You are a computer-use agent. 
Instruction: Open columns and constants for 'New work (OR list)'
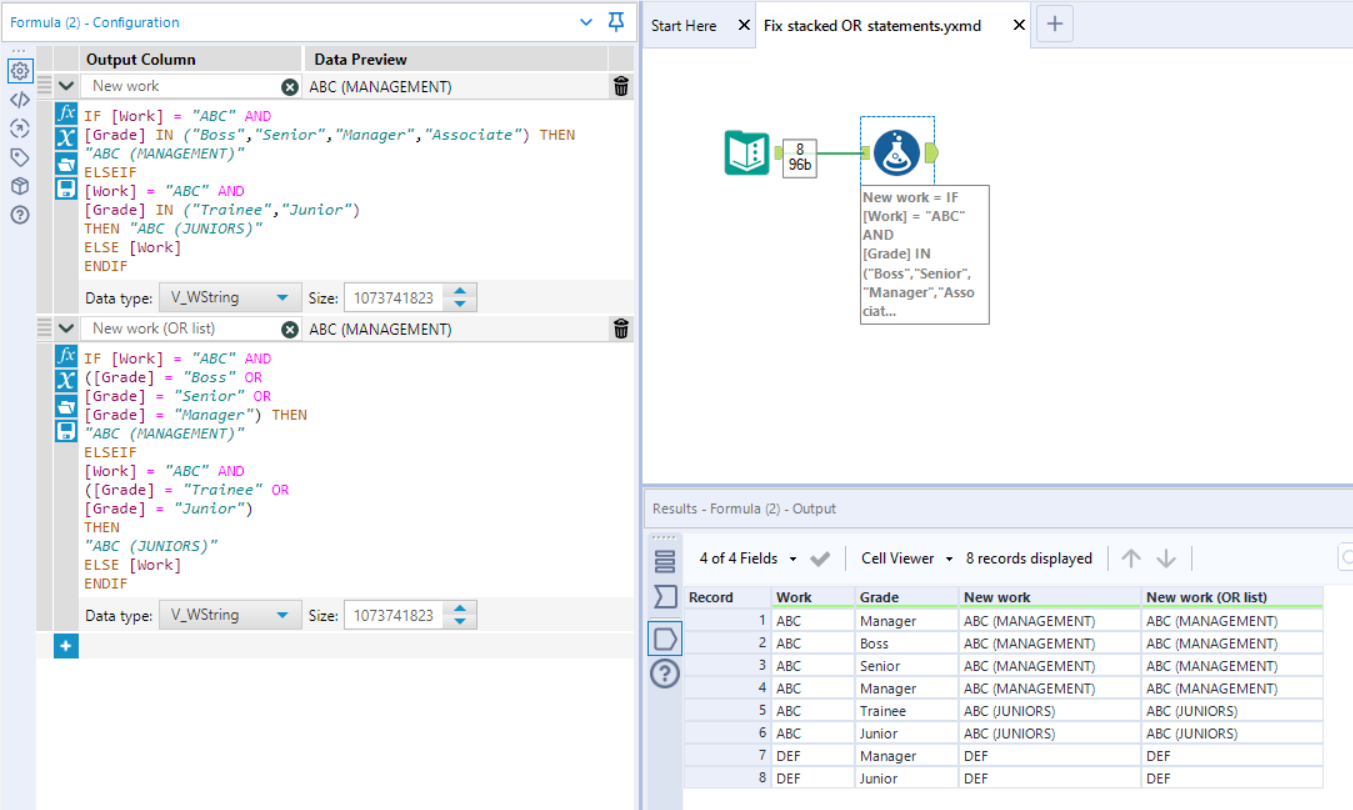pos(65,381)
